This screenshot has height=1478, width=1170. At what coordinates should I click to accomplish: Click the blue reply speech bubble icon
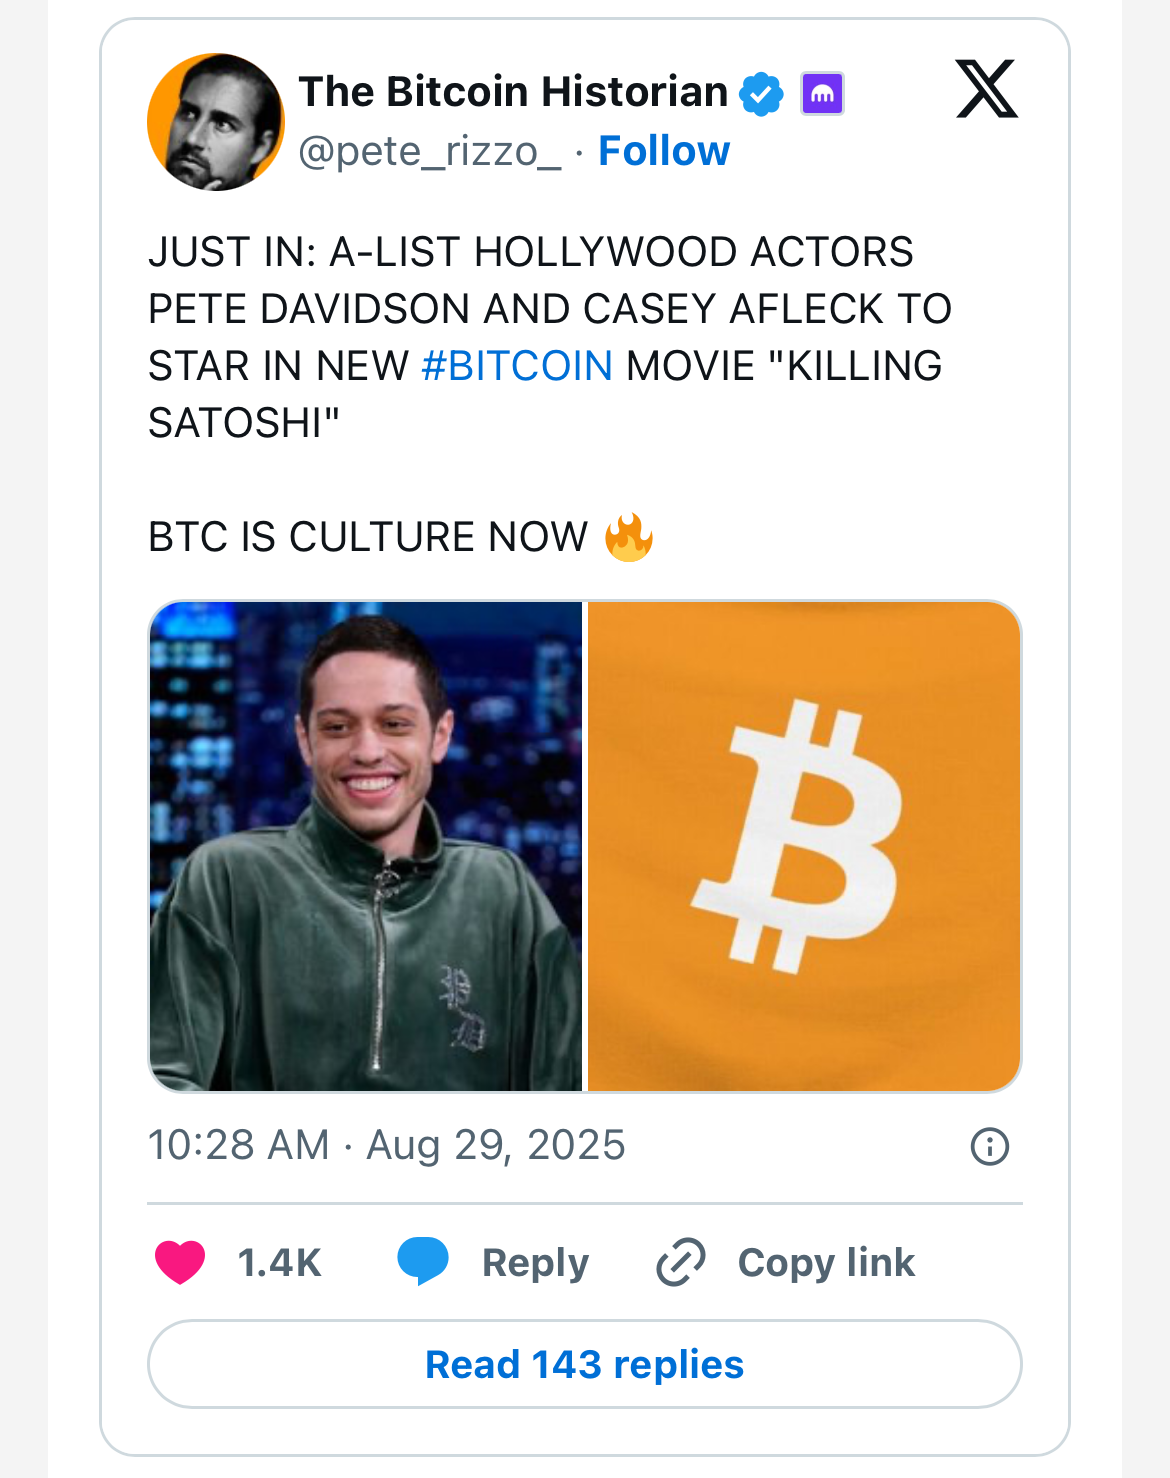point(423,1261)
